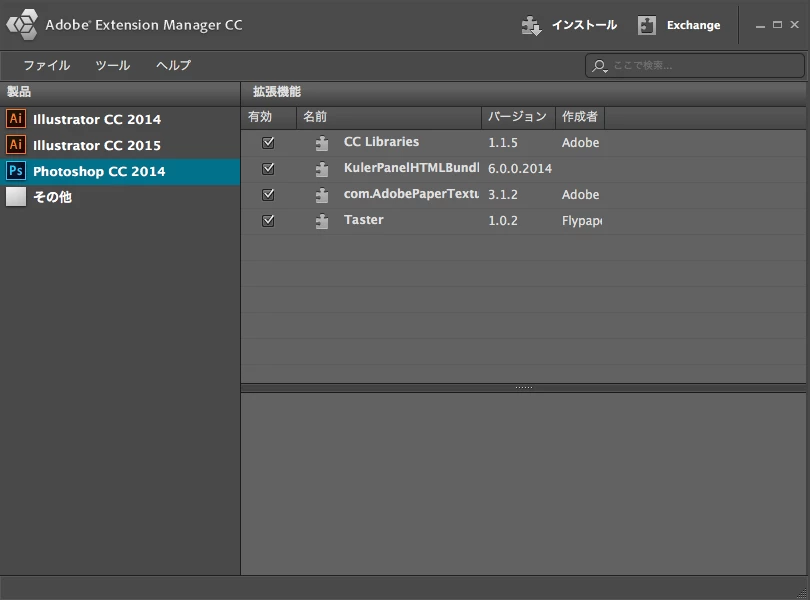Select the com.AdobePaperTextu name text
Image resolution: width=810 pixels, height=600 pixels.
tap(412, 194)
